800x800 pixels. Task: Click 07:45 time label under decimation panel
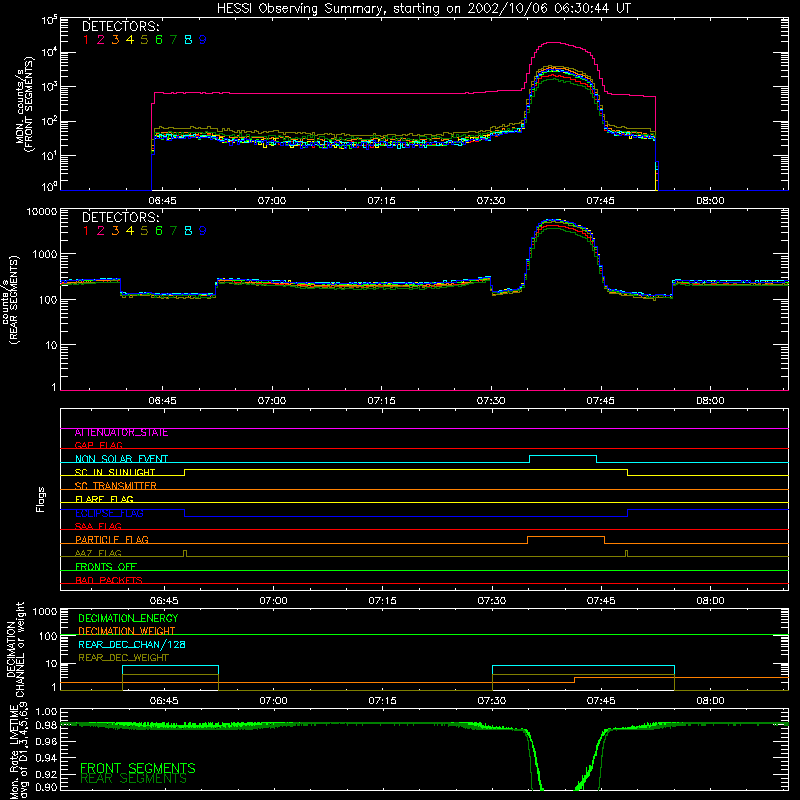coord(601,701)
